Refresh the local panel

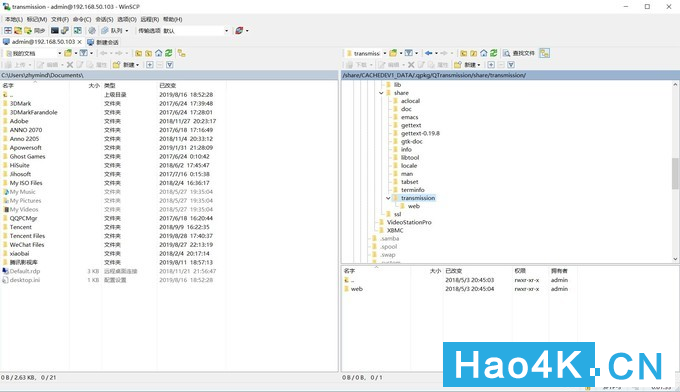168,53
